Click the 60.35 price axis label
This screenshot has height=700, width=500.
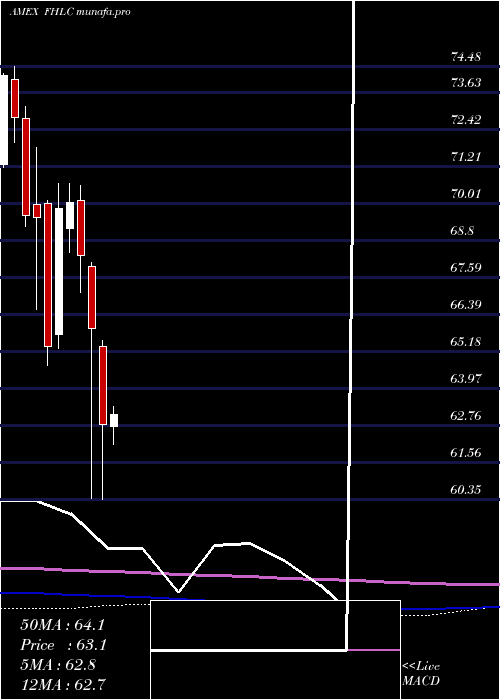[466, 490]
